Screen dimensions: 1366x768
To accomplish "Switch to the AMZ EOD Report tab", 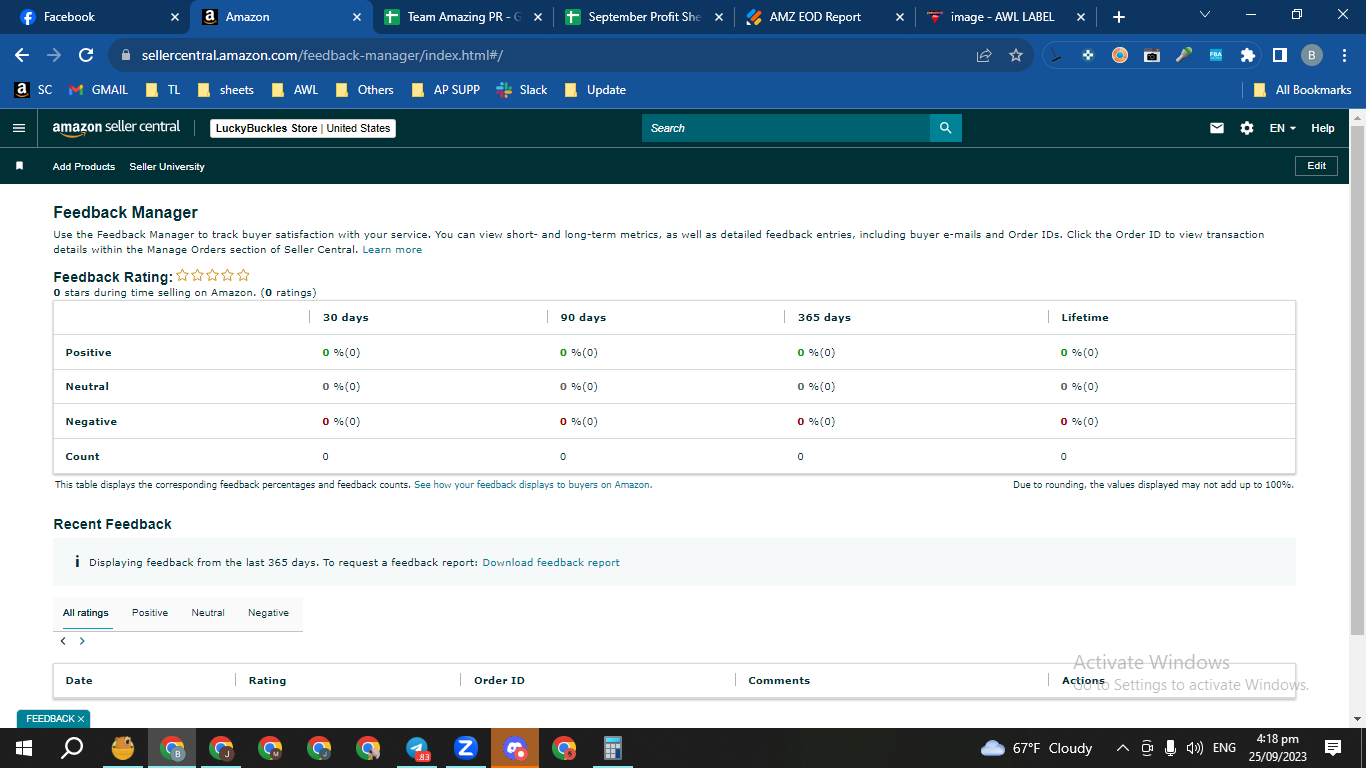I will coord(826,17).
